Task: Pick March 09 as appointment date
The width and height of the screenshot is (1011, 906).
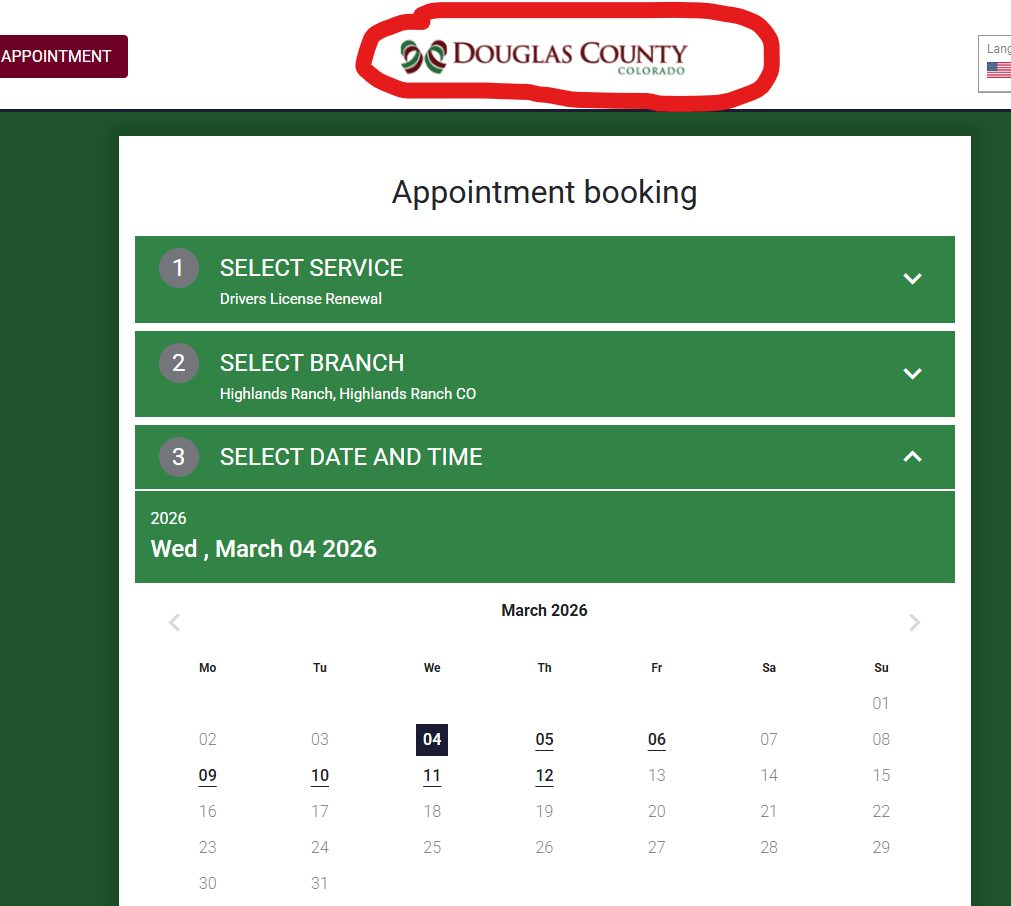Action: click(208, 776)
